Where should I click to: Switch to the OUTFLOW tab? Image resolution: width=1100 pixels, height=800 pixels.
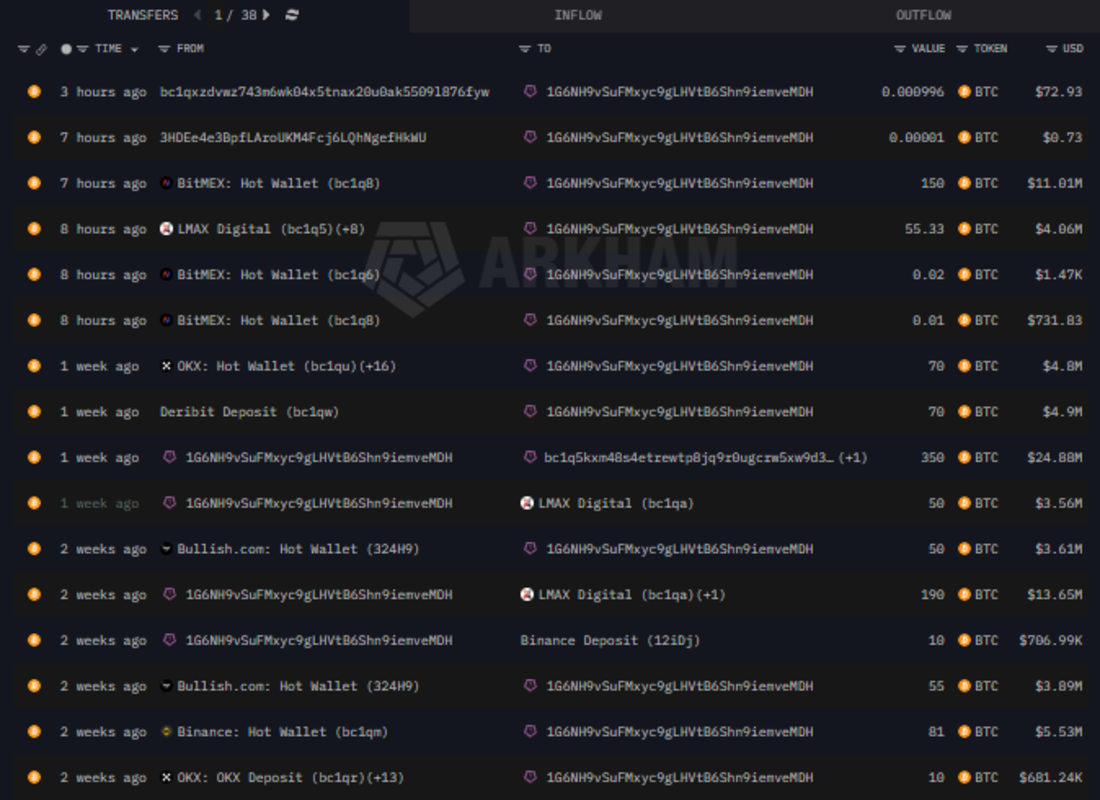click(x=923, y=15)
